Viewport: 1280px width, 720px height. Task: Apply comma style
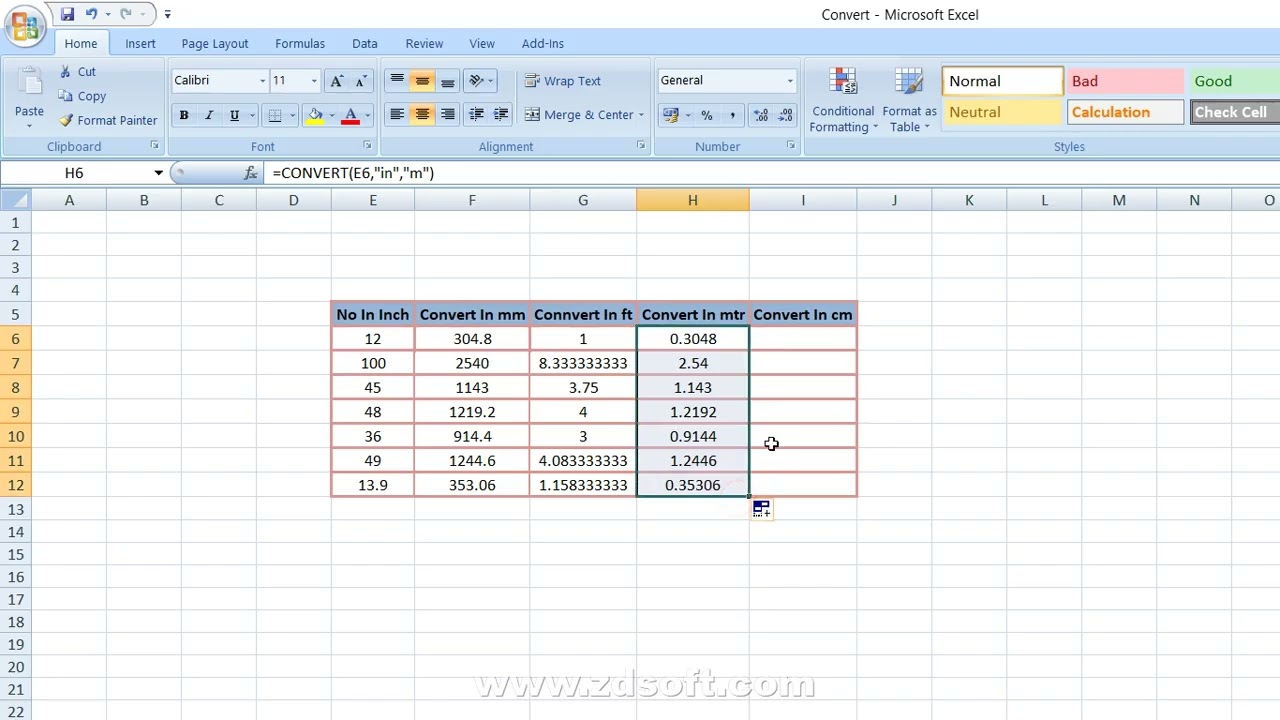[732, 115]
